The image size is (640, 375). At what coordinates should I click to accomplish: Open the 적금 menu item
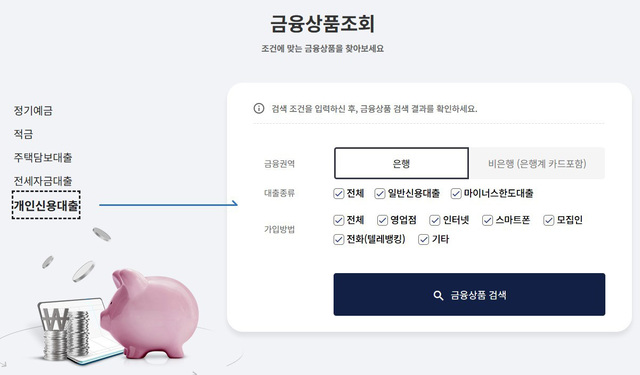pyautogui.click(x=23, y=134)
